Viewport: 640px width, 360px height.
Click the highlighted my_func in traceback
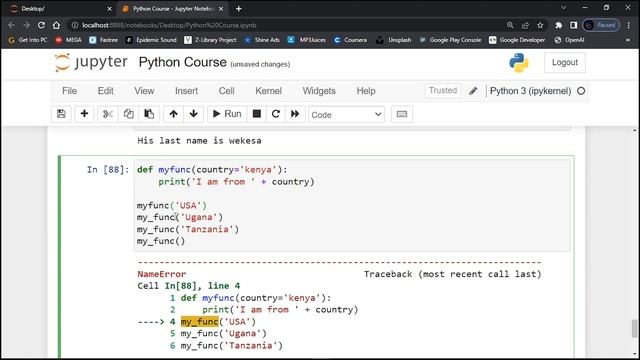200,322
